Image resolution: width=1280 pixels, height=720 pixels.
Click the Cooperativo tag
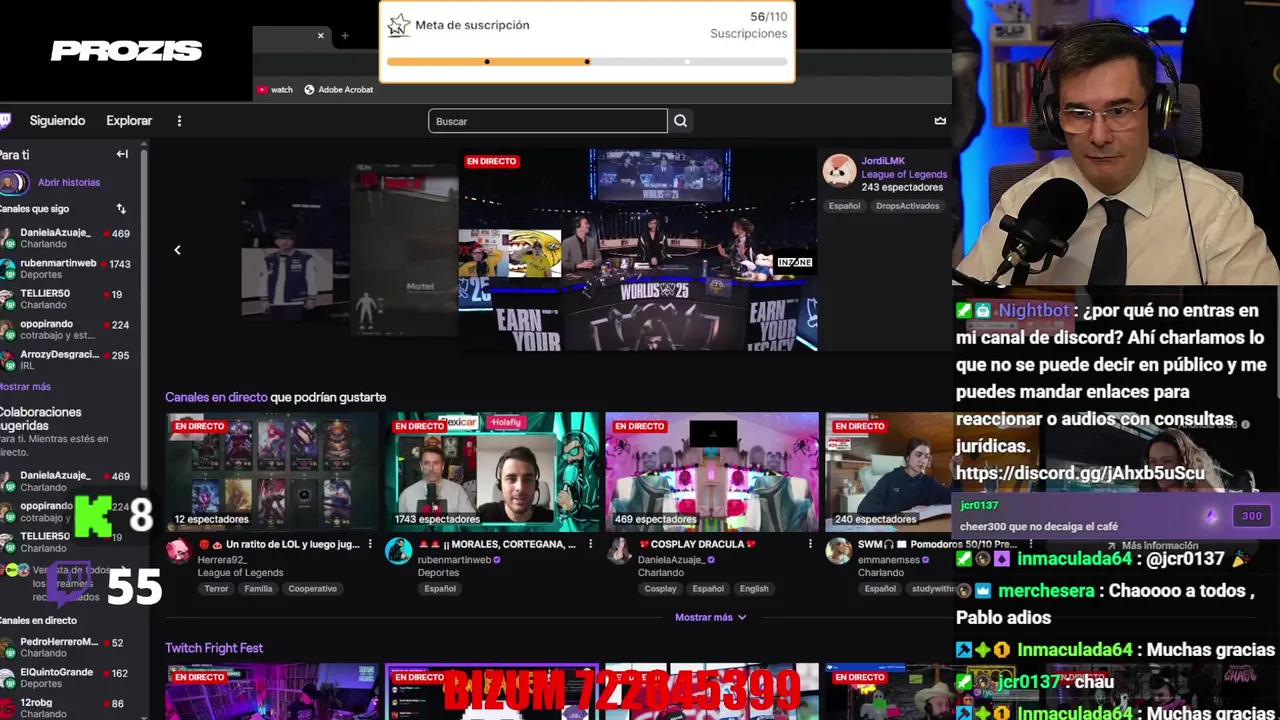point(312,589)
